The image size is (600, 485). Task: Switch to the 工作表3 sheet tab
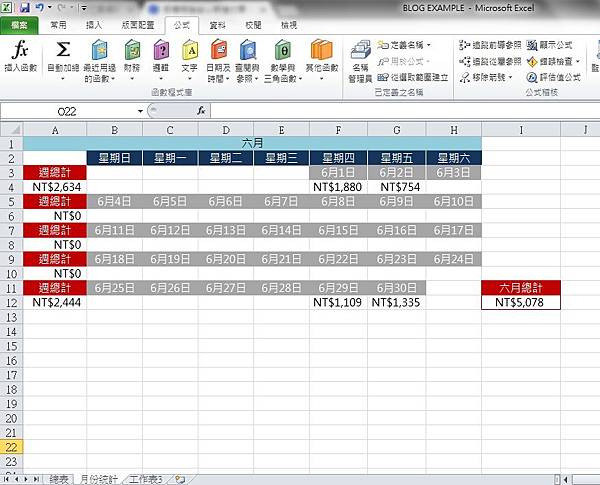pos(146,479)
